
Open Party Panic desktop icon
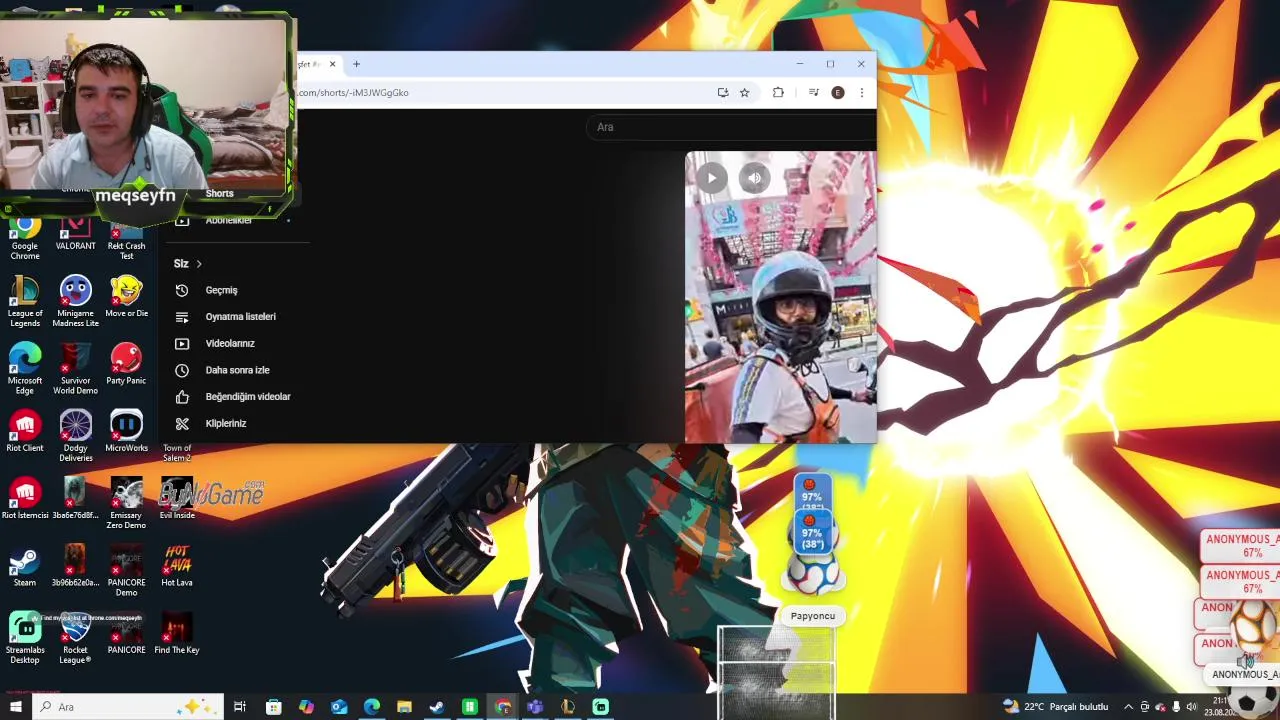click(x=127, y=364)
